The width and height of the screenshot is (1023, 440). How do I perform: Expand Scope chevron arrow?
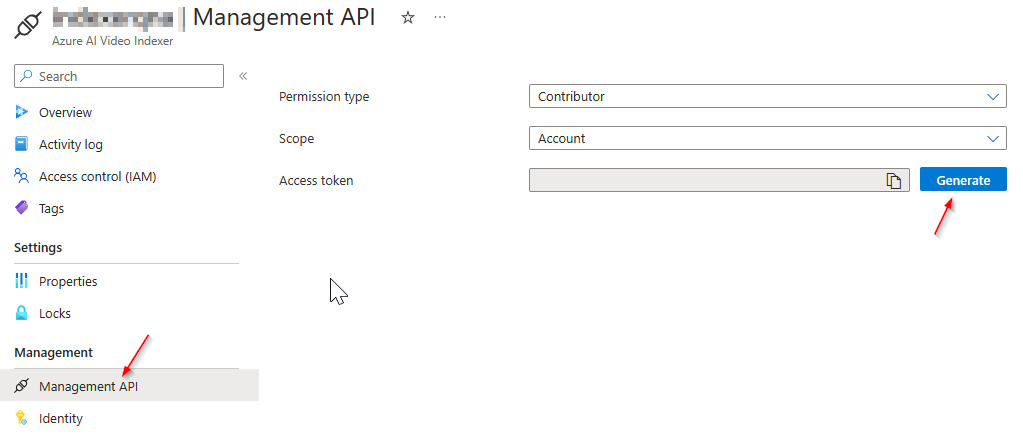point(993,138)
